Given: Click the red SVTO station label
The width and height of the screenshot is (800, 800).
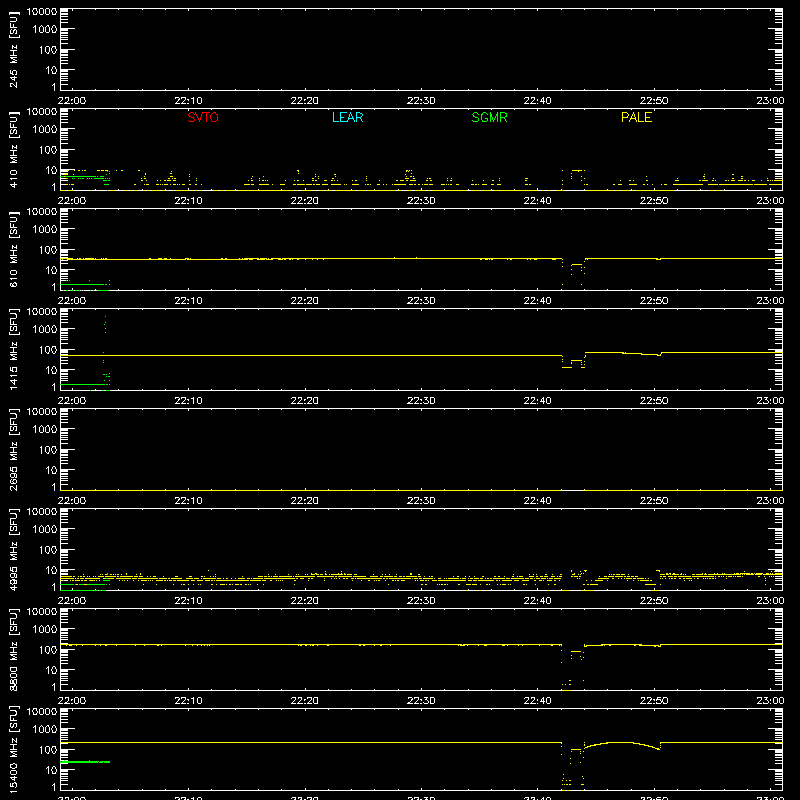Looking at the screenshot, I should [x=203, y=117].
